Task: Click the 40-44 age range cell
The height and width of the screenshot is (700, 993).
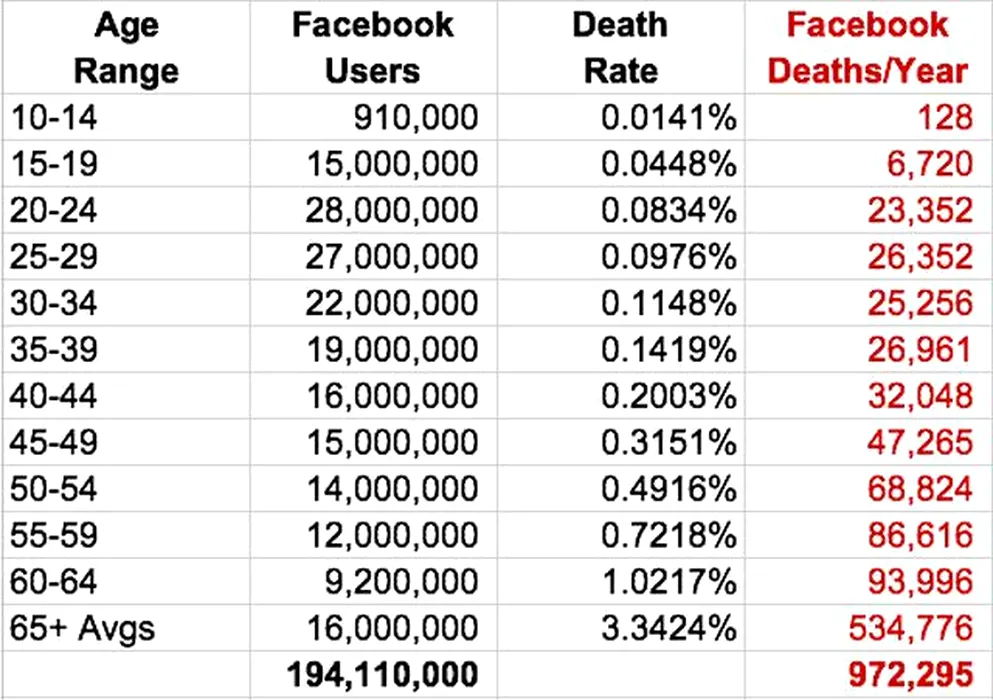Action: tap(54, 395)
